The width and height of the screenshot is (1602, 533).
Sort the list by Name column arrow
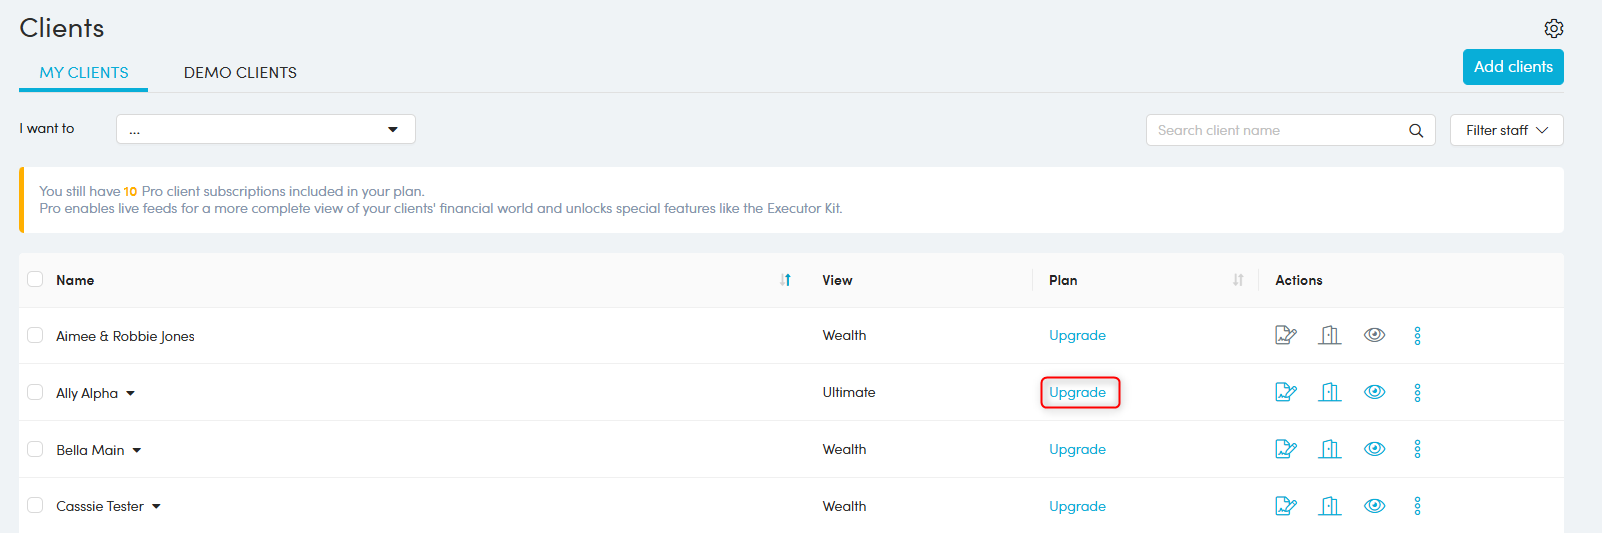[785, 280]
